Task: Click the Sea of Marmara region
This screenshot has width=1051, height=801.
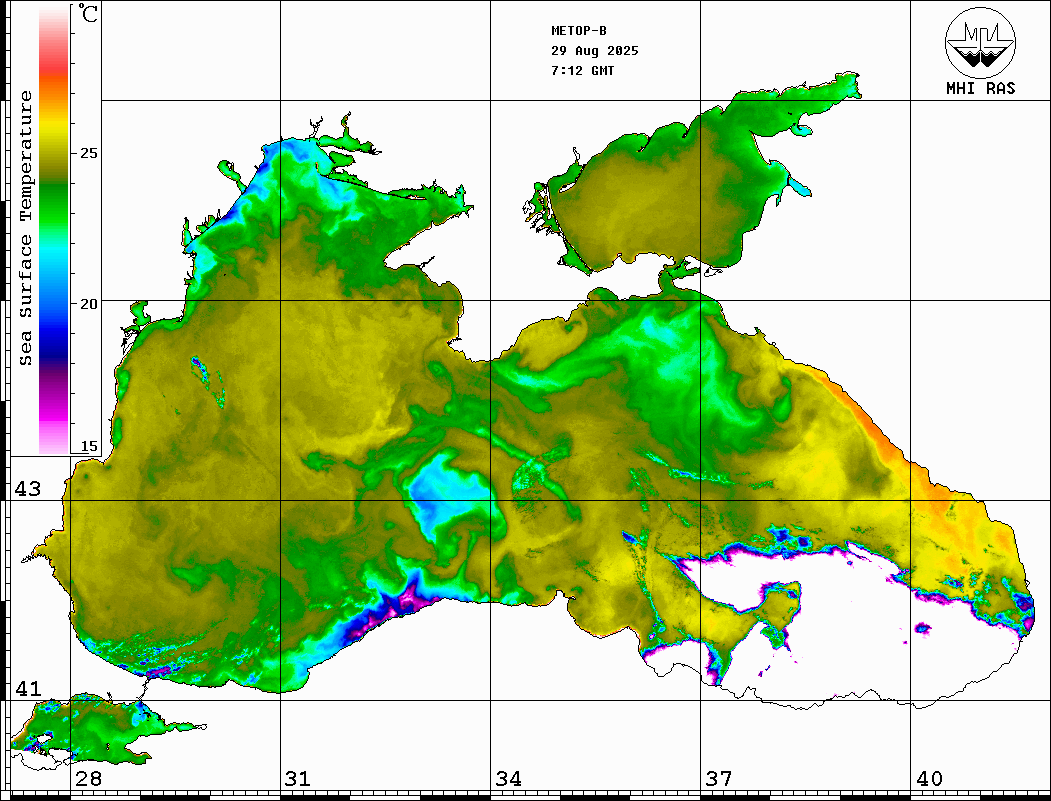Action: (94, 733)
